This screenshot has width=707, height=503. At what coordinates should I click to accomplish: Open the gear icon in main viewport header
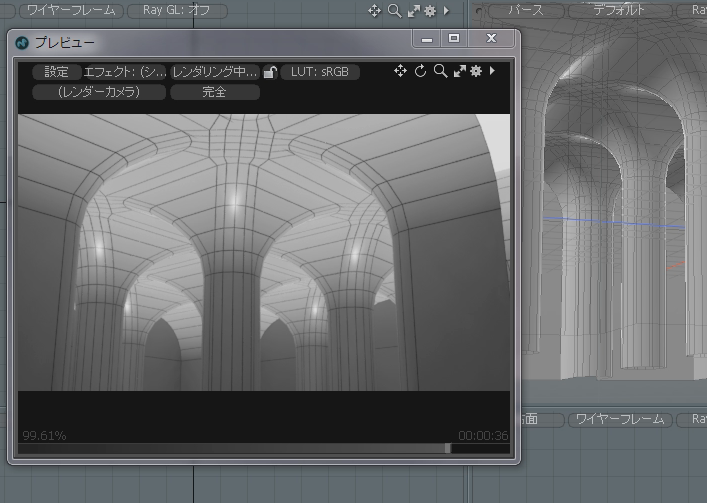430,10
